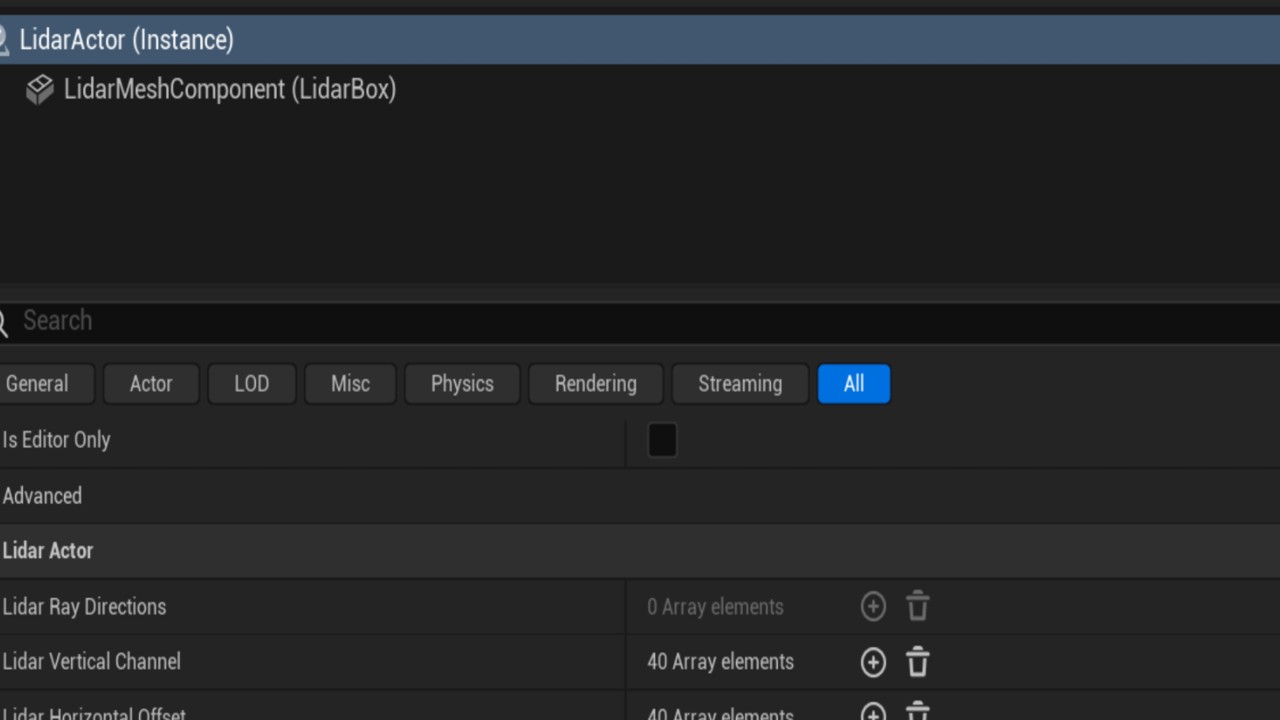Click the Misc filter button
1280x720 pixels.
point(350,384)
